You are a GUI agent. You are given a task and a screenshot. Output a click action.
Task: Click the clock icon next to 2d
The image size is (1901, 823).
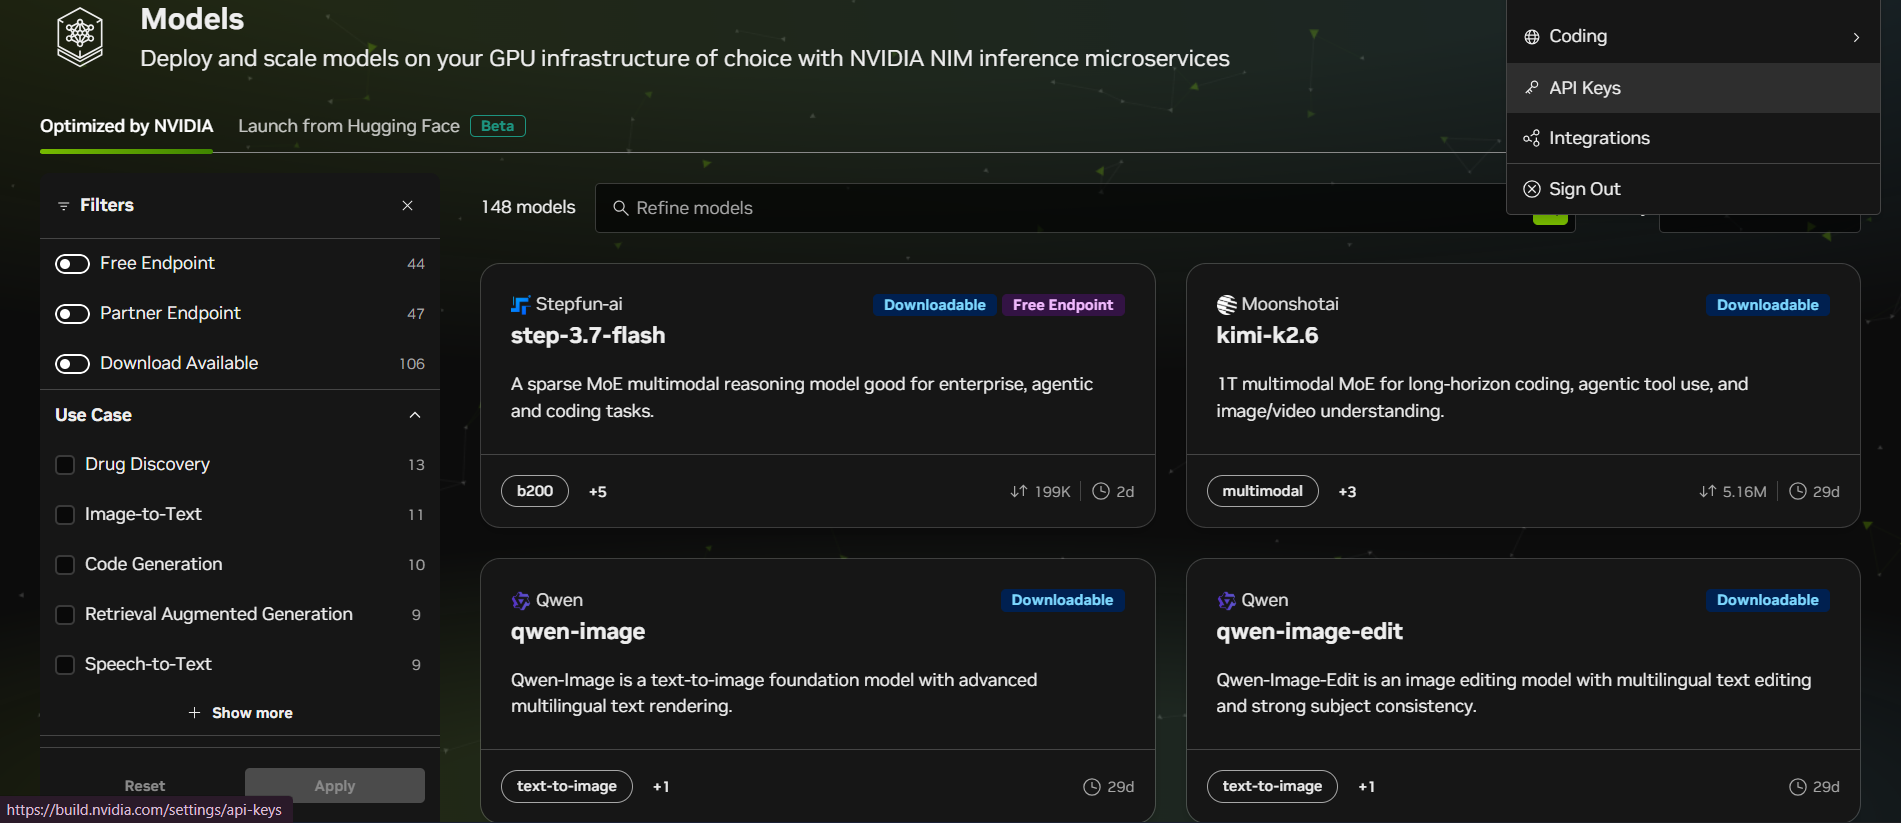[x=1100, y=491]
